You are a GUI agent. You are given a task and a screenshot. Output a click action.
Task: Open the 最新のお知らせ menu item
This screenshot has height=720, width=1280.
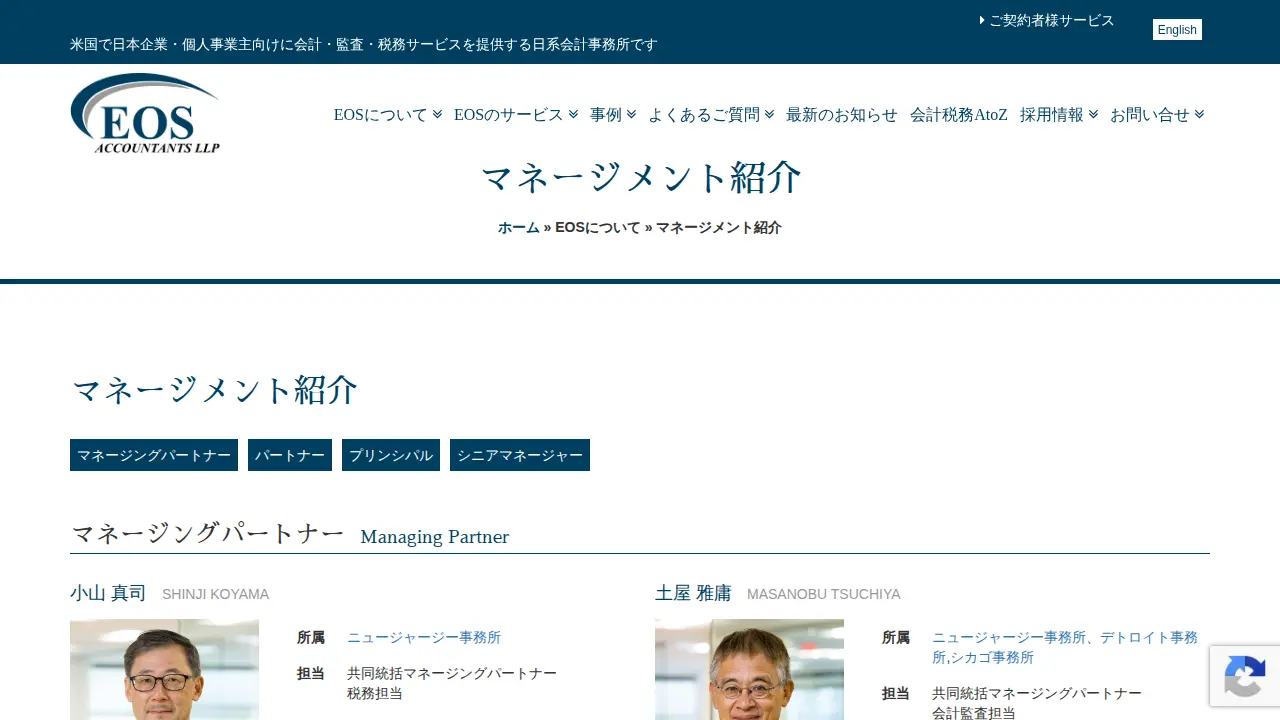[842, 114]
